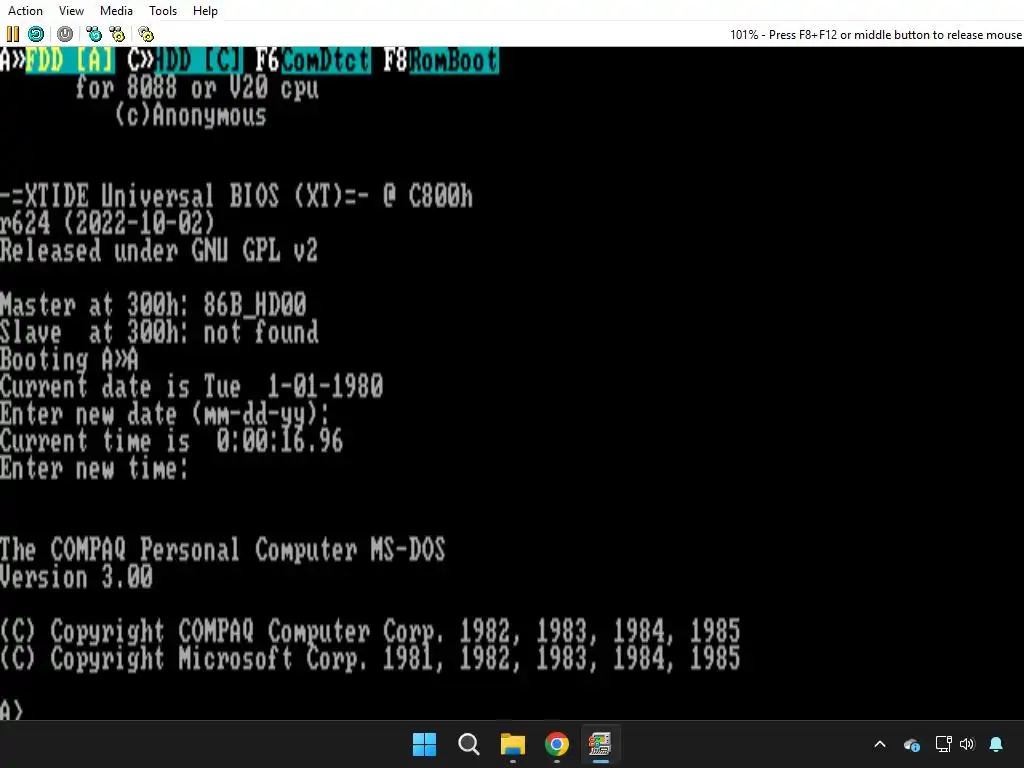This screenshot has width=1024, height=768.
Task: Open the Tools menu
Action: (x=163, y=10)
